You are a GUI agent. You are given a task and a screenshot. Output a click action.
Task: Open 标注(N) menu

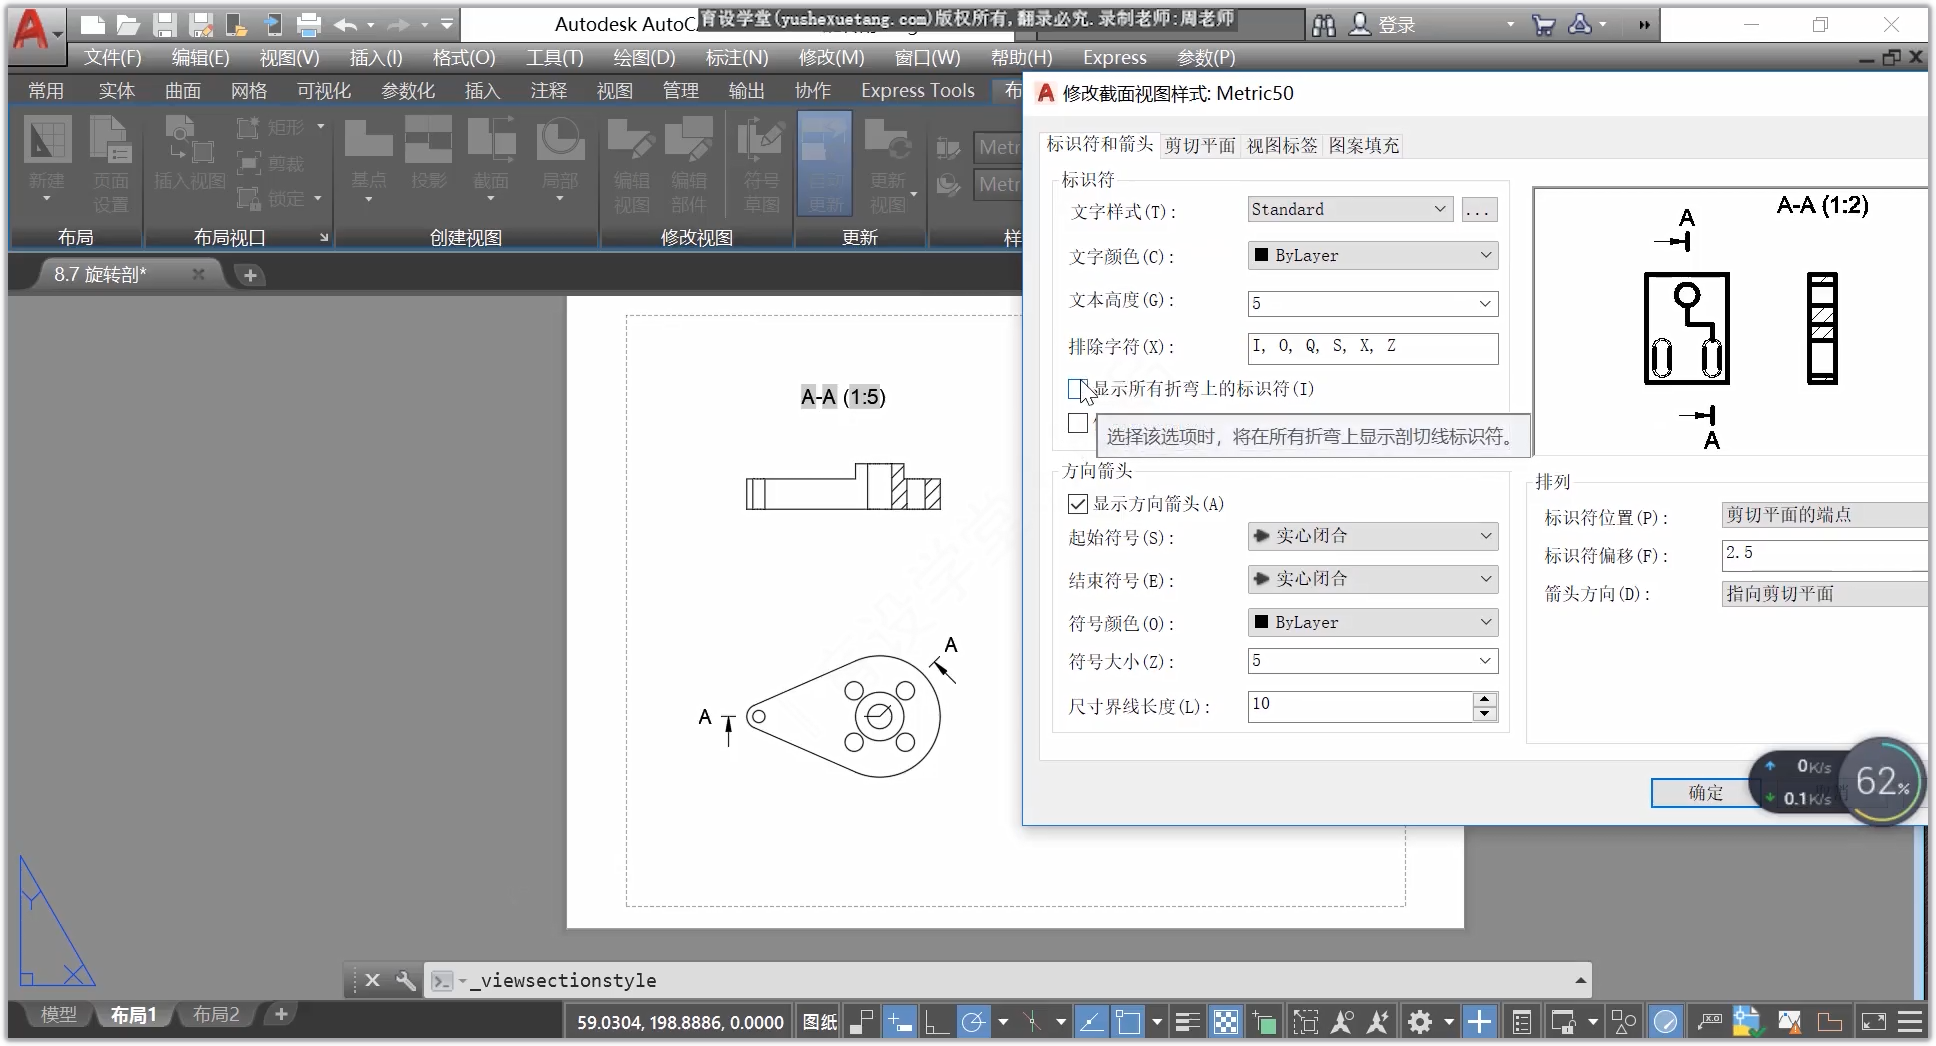(737, 58)
